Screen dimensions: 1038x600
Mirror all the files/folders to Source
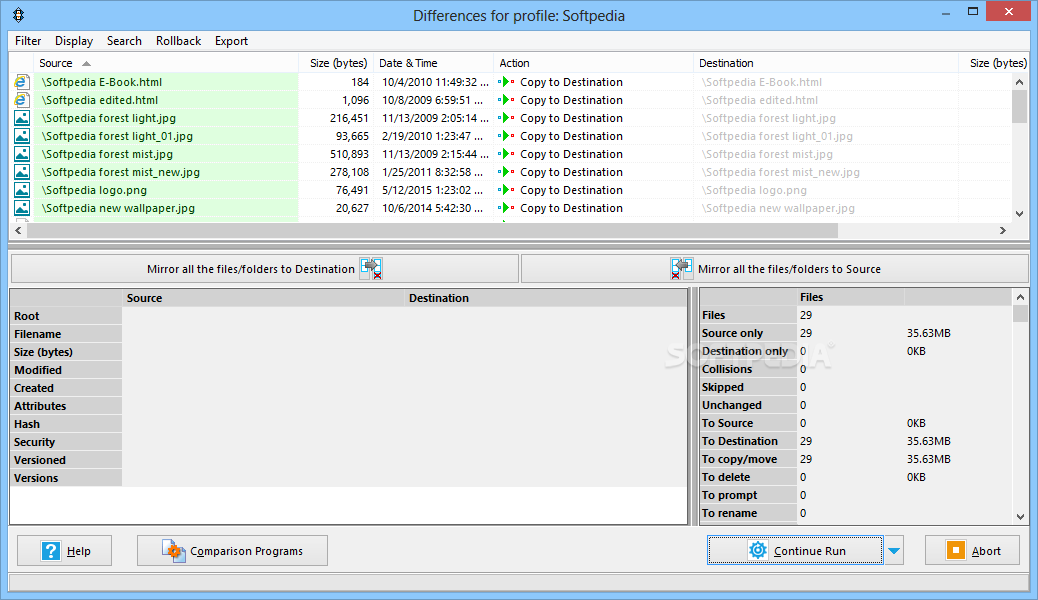click(775, 269)
